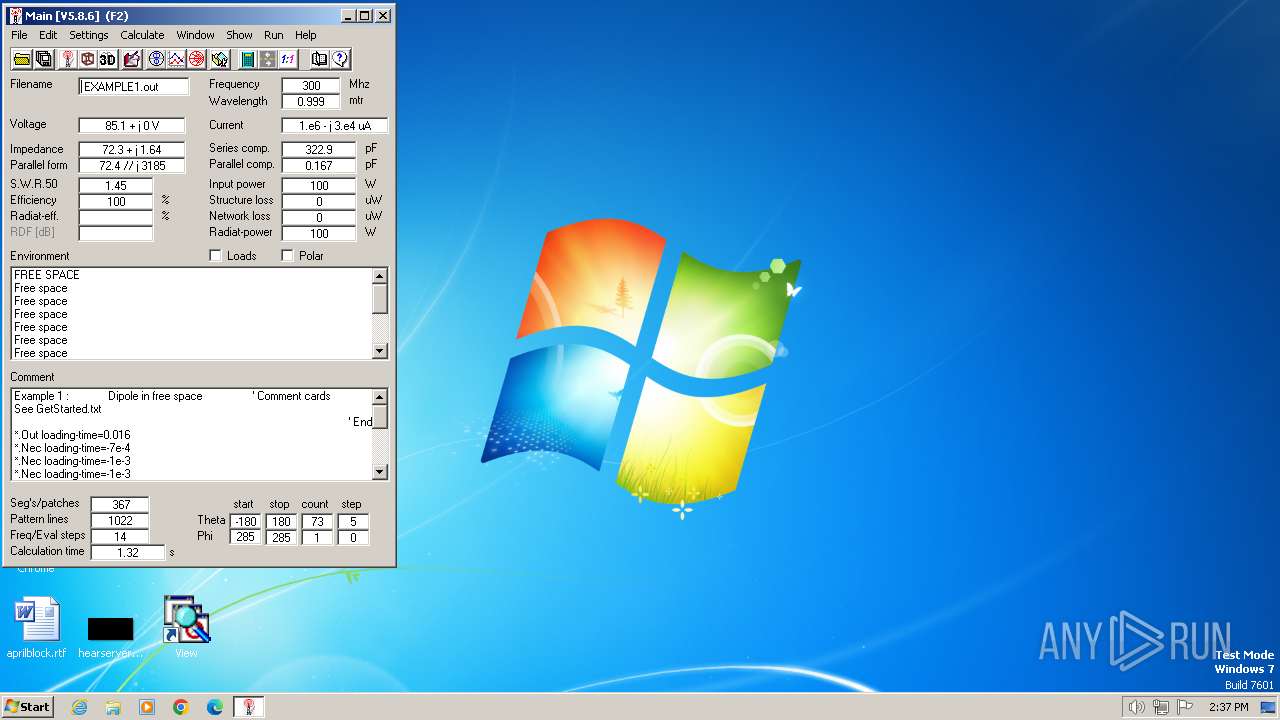Viewport: 1280px width, 720px height.
Task: Click the red Smith chart icon
Action: (x=197, y=59)
